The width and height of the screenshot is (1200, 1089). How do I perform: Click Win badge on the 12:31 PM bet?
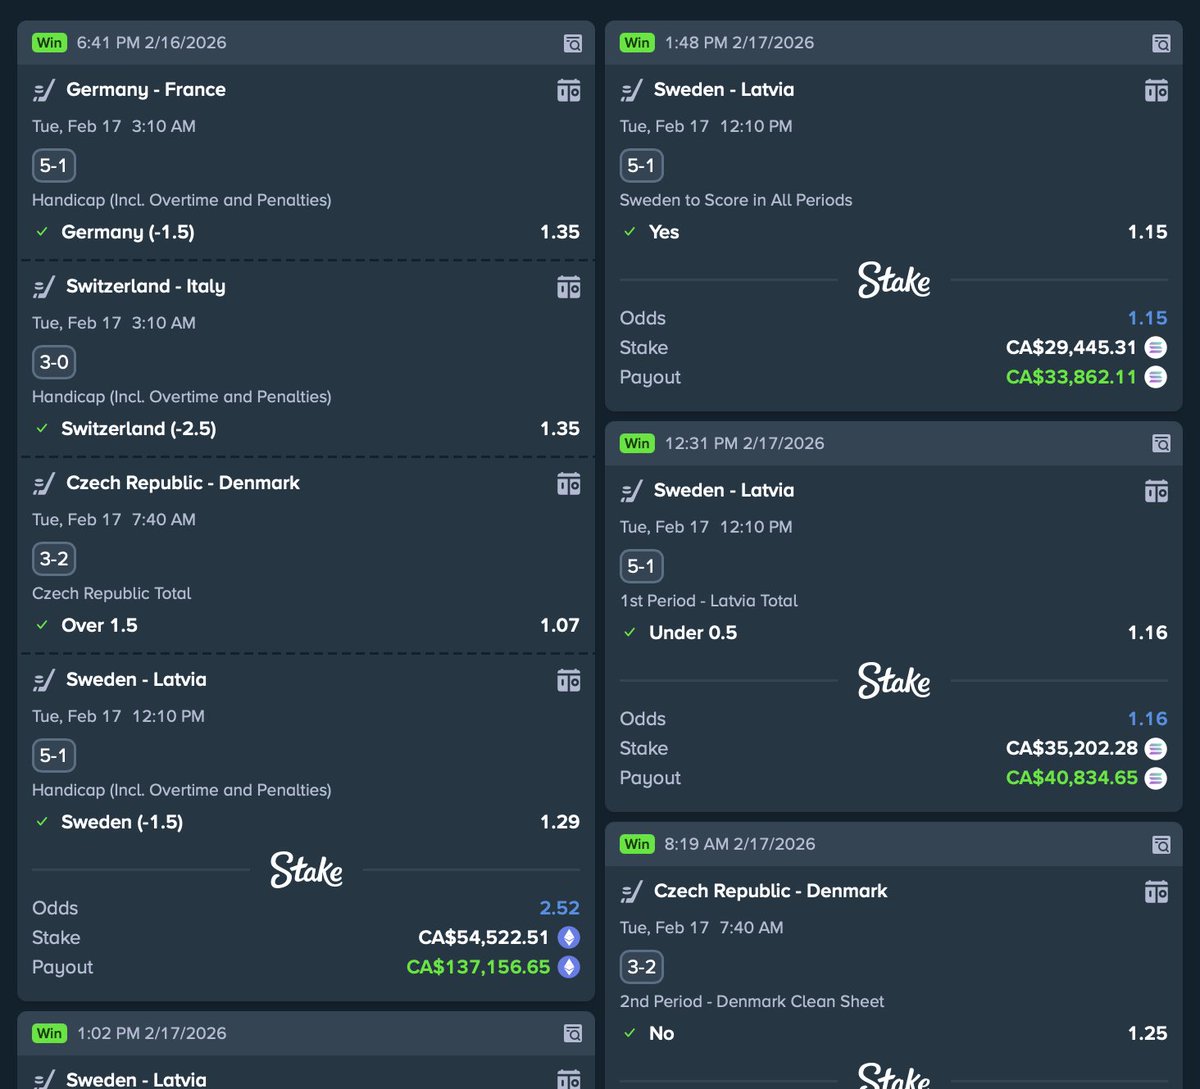(637, 443)
